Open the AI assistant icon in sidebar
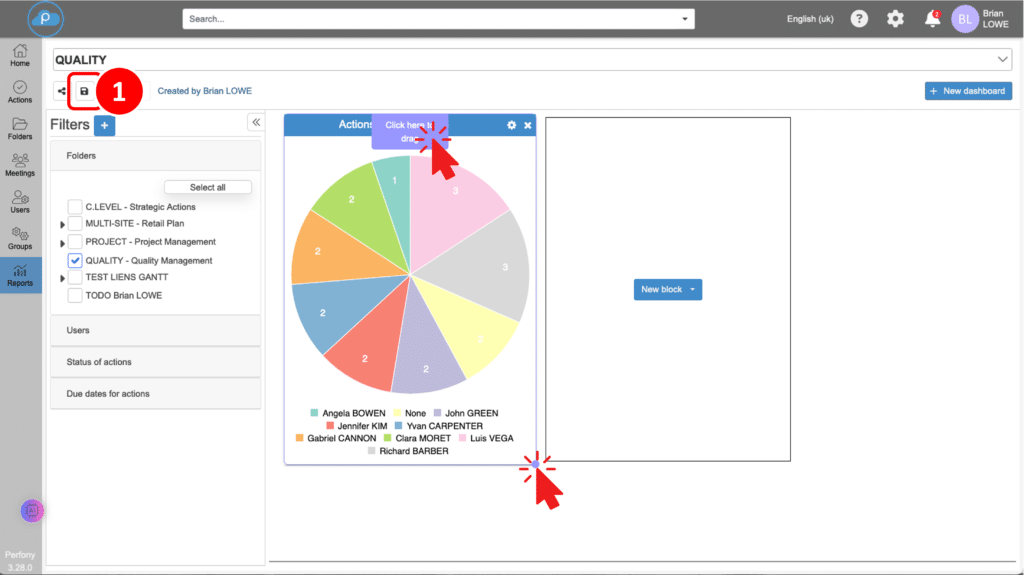Screen dimensions: 1024x575 (32, 510)
